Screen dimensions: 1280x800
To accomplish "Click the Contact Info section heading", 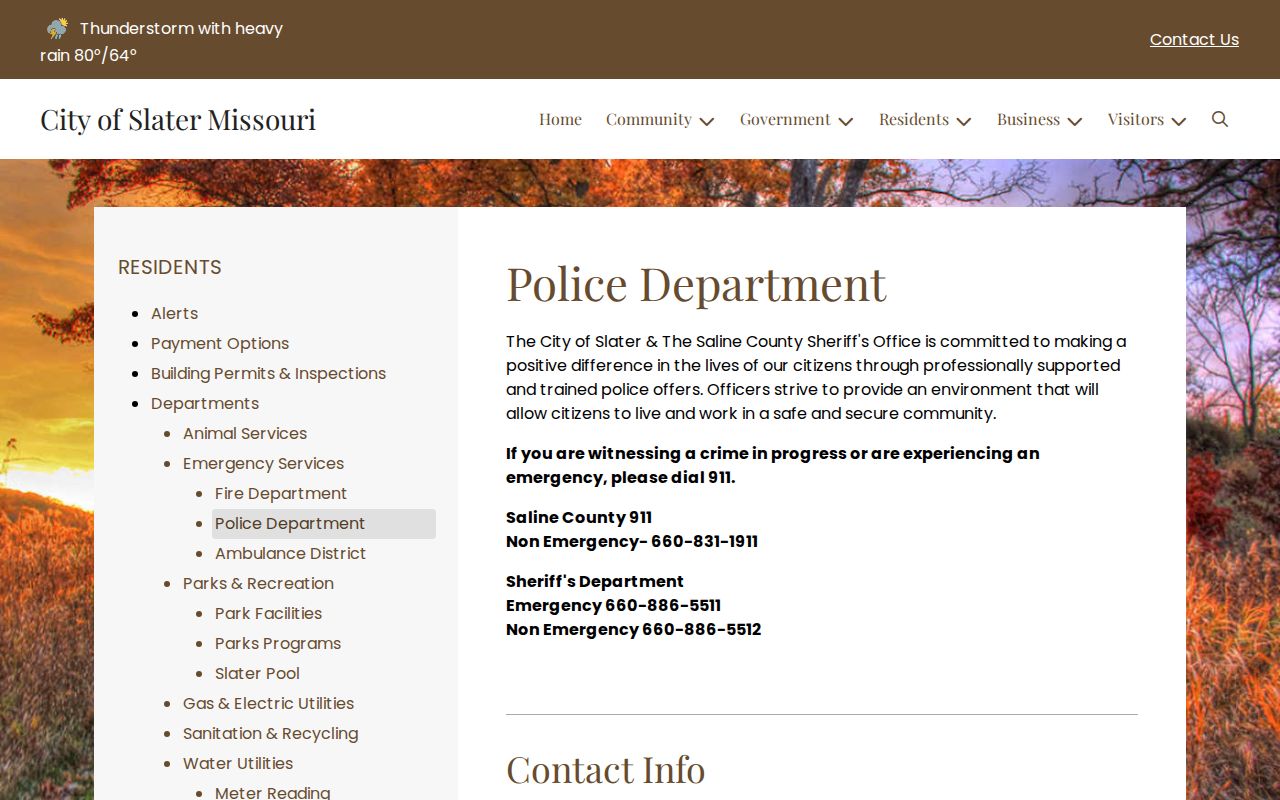I will (x=605, y=770).
